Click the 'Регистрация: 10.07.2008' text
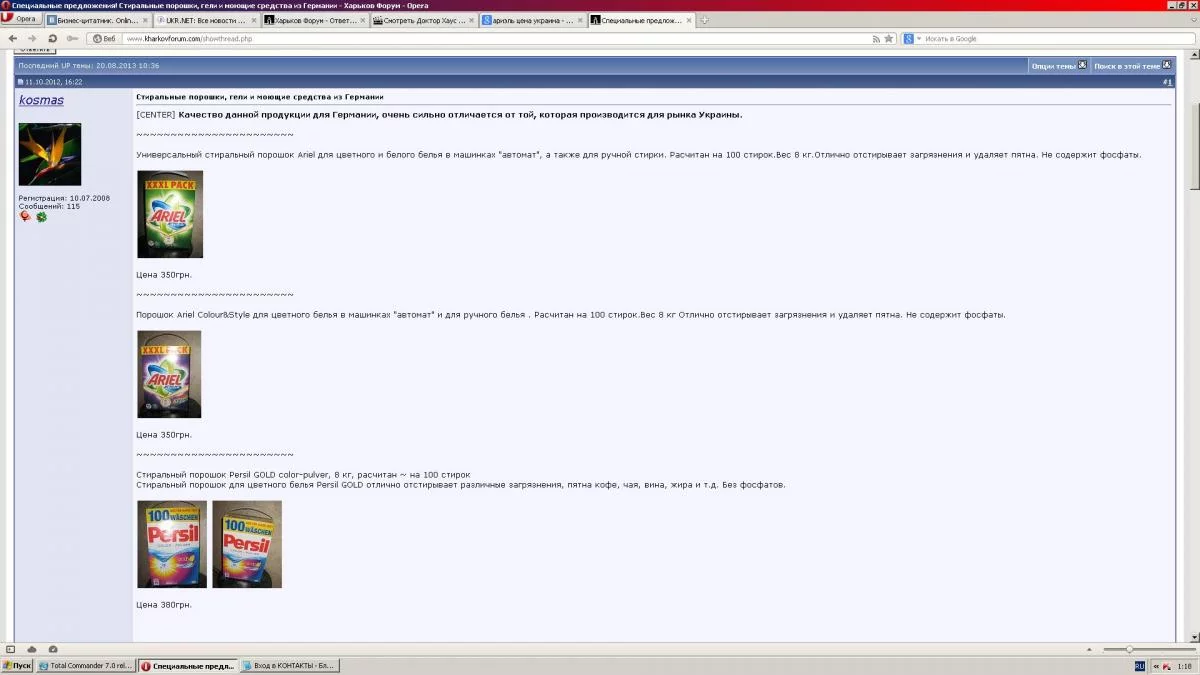 64,198
